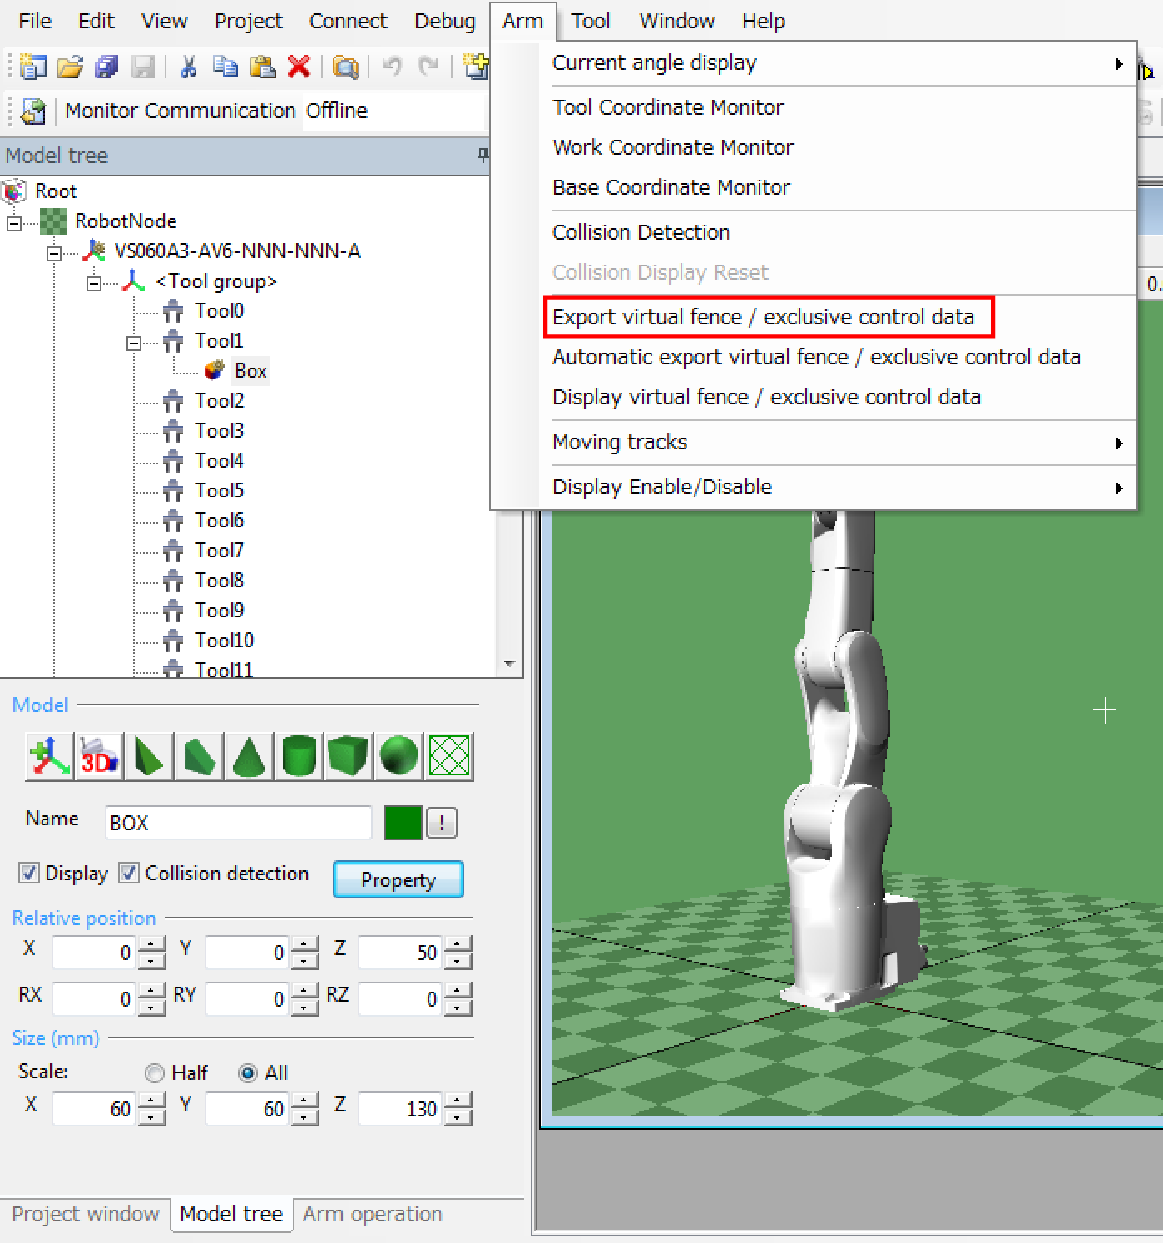Screen dimensions: 1163x1243
Task: Select the Half scale radio button
Action: click(x=155, y=1073)
